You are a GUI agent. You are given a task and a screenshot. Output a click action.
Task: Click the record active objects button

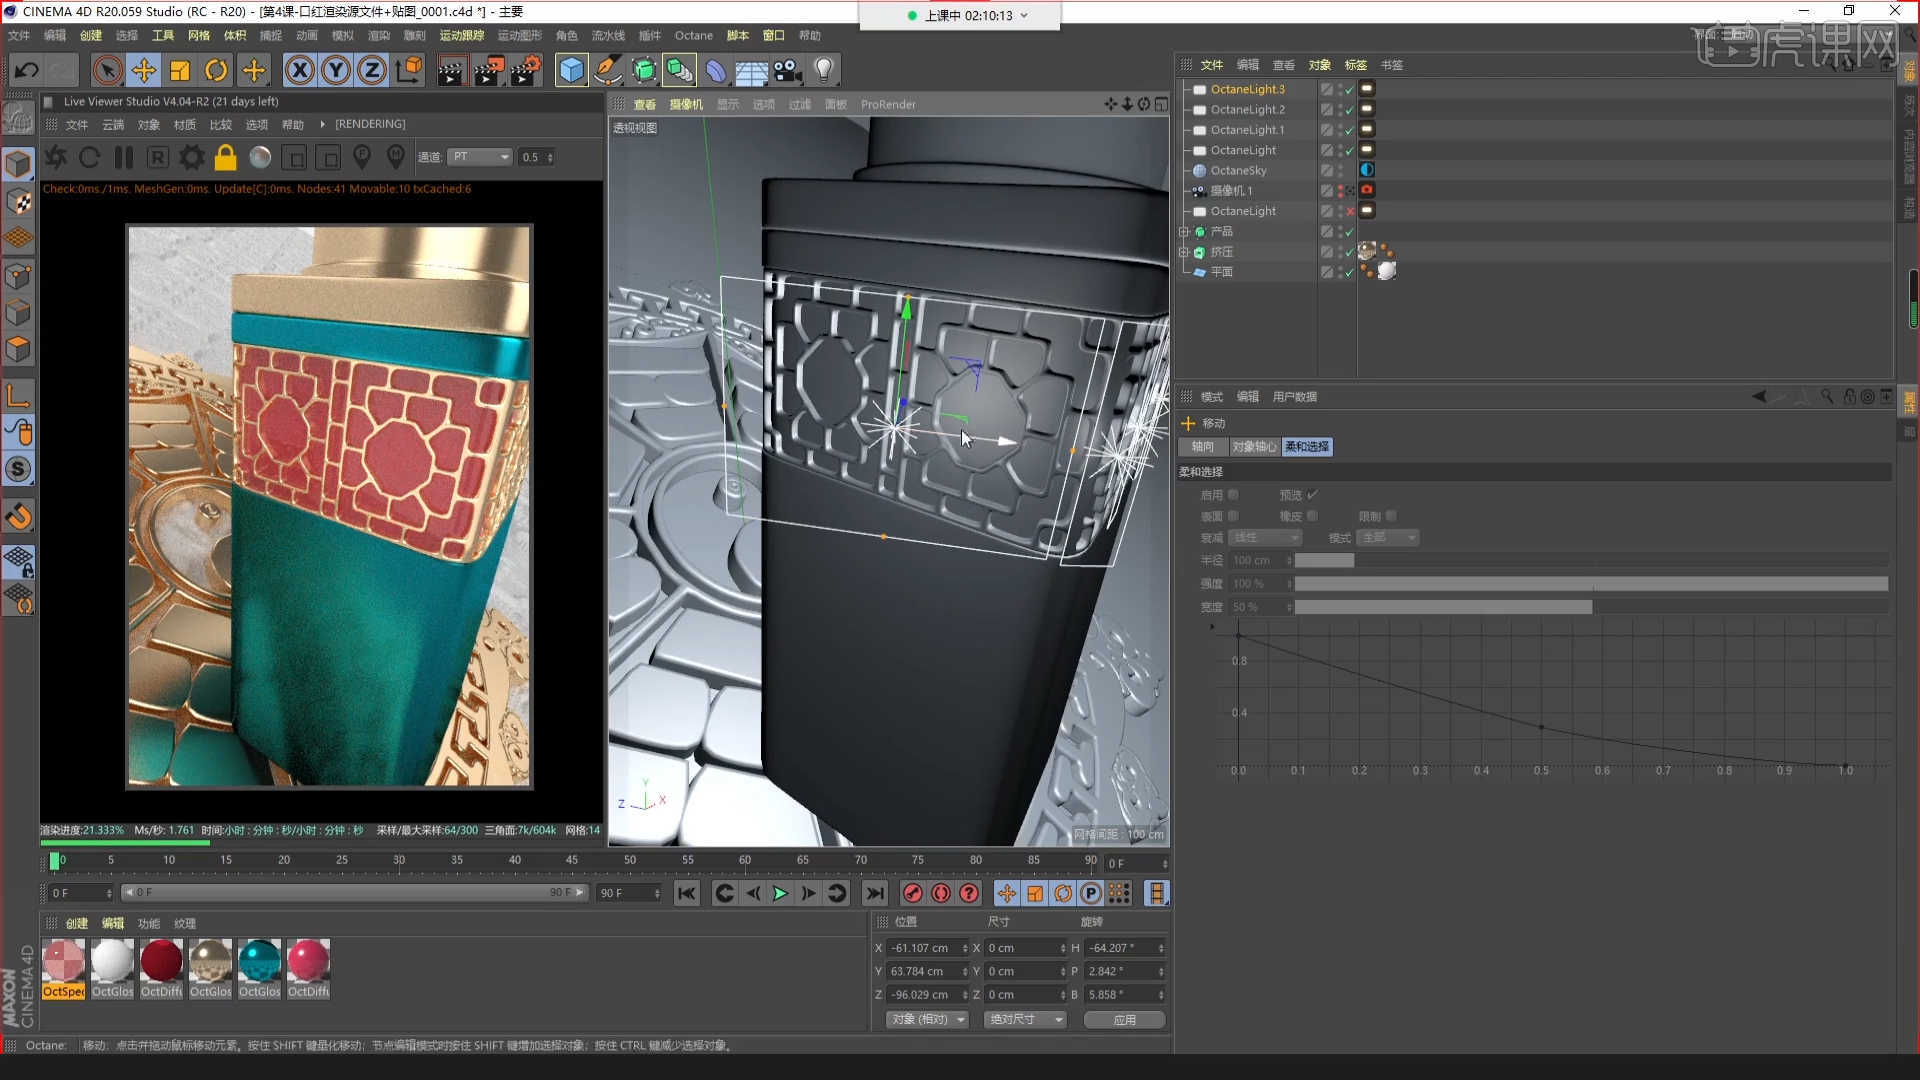pyautogui.click(x=912, y=894)
